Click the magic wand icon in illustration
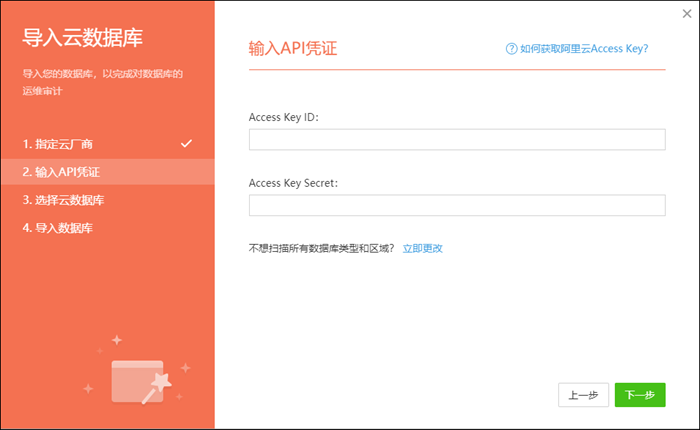This screenshot has width=700, height=430. click(x=156, y=385)
